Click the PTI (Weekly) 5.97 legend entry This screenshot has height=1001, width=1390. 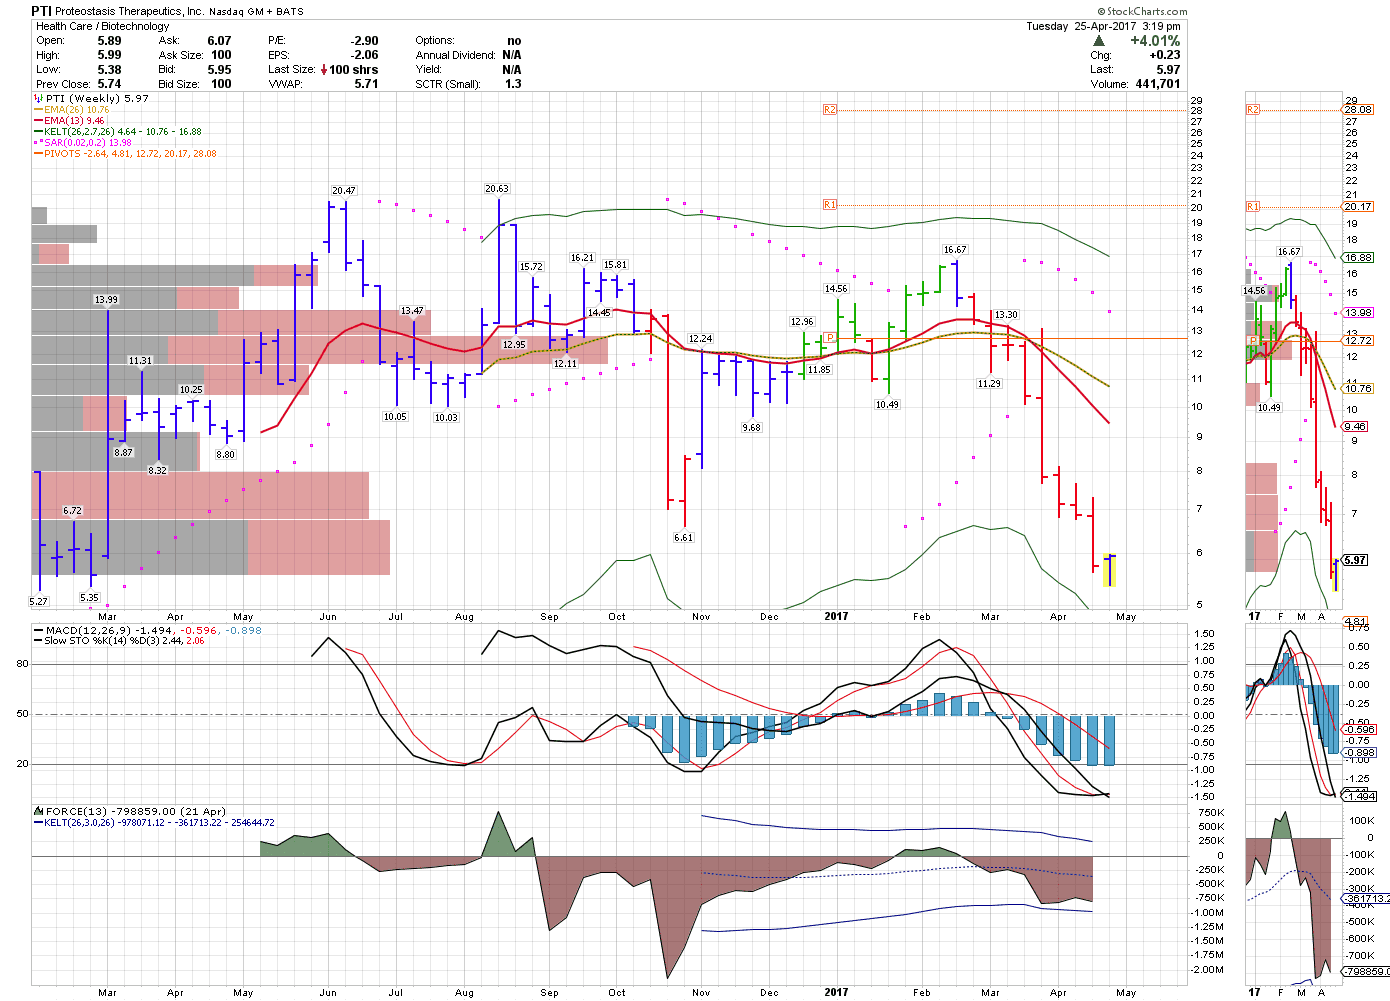pyautogui.click(x=91, y=98)
